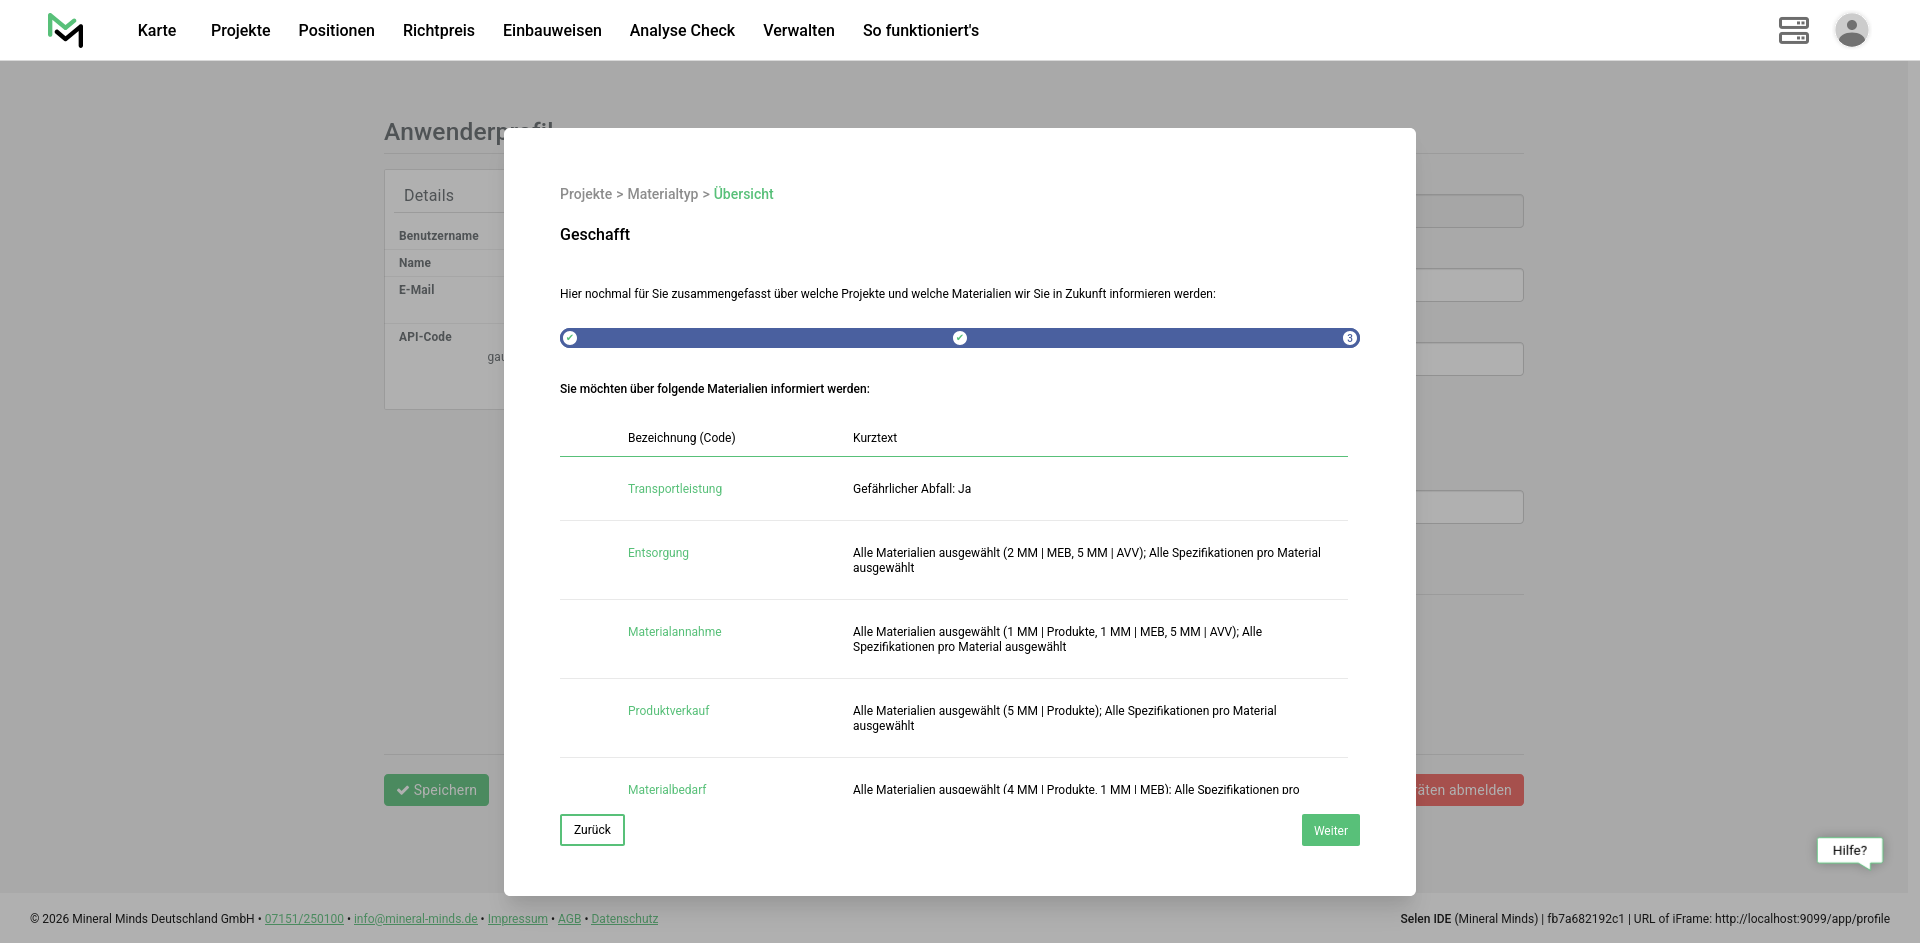The height and width of the screenshot is (943, 1920).
Task: Open the Materialannahme entry
Action: click(675, 632)
